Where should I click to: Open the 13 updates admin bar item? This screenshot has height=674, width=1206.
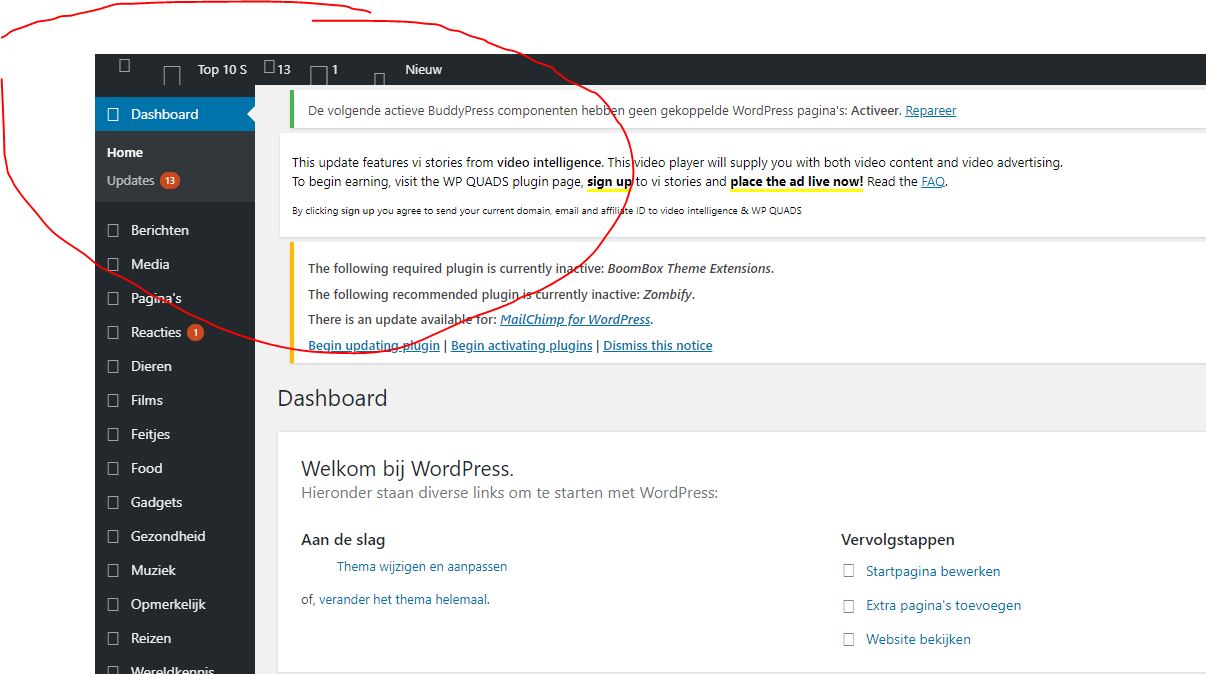pyautogui.click(x=278, y=69)
